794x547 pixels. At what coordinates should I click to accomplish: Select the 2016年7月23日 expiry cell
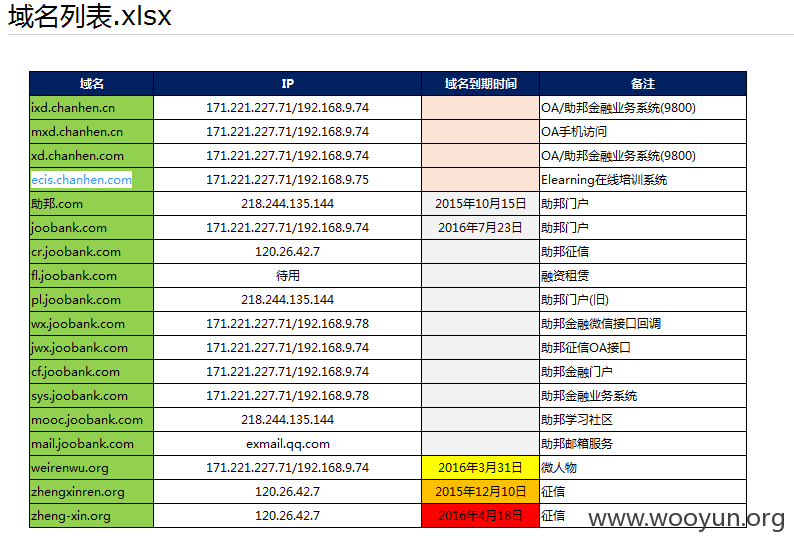point(481,227)
